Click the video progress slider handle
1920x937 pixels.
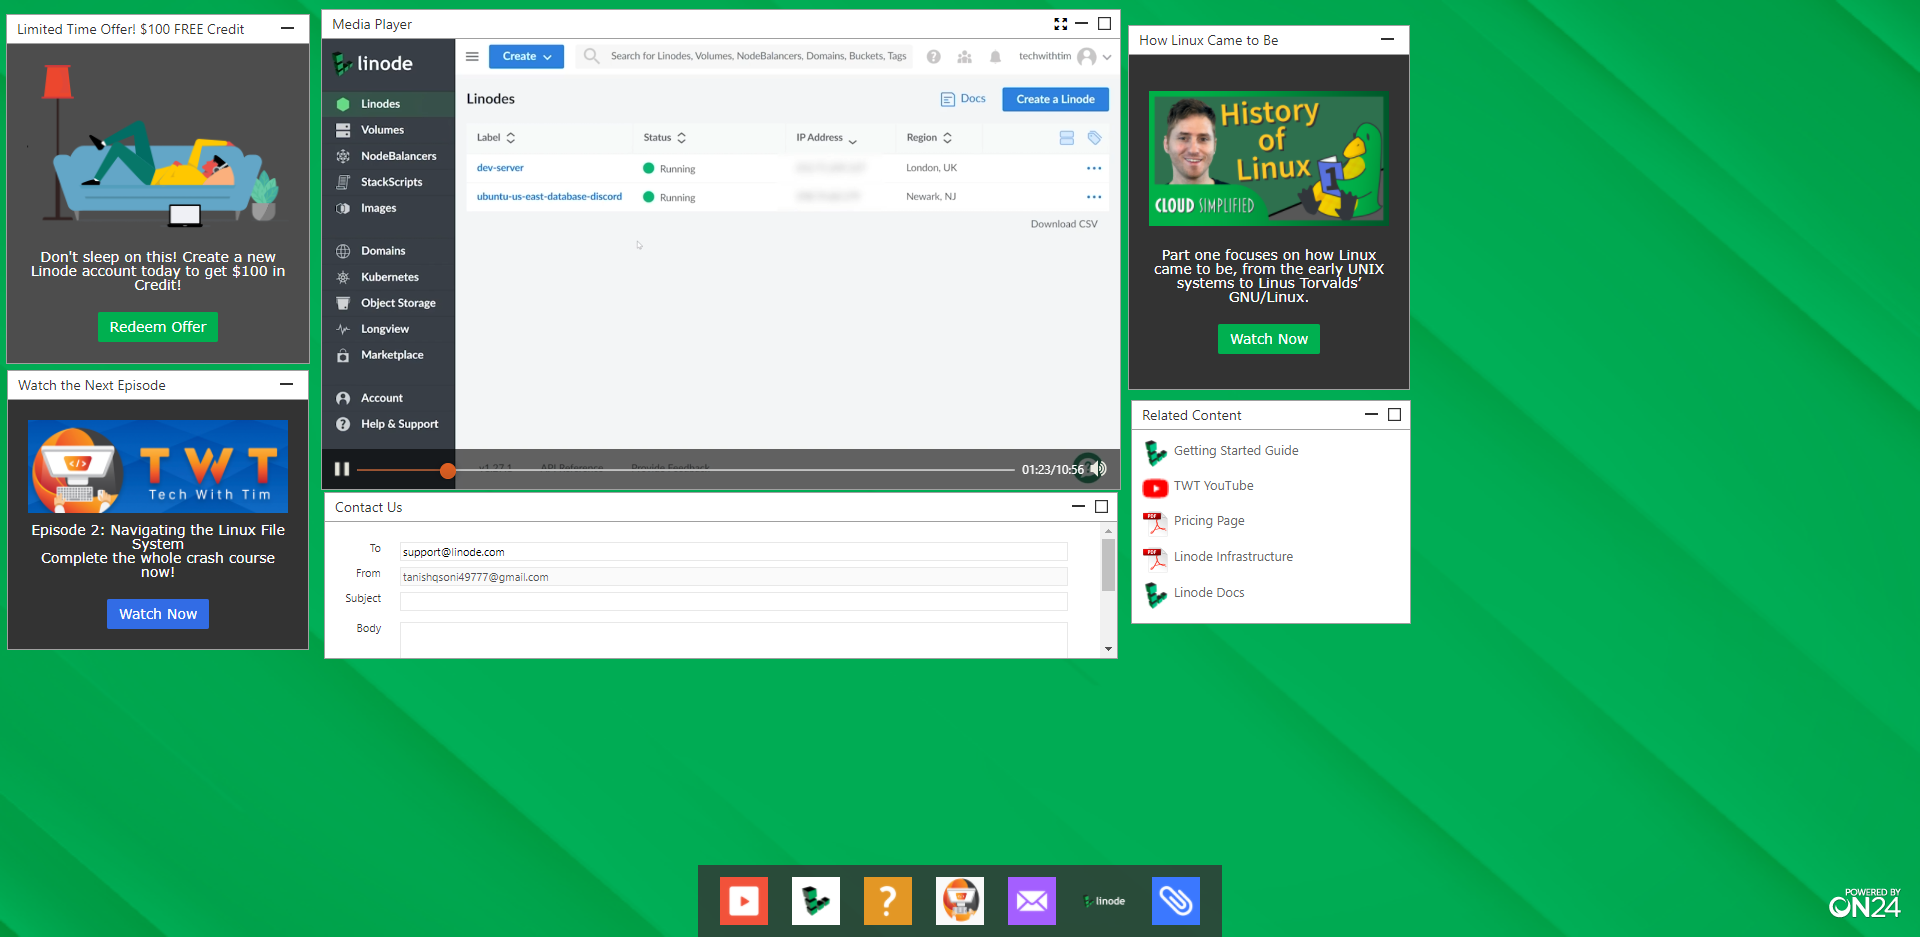click(x=447, y=470)
